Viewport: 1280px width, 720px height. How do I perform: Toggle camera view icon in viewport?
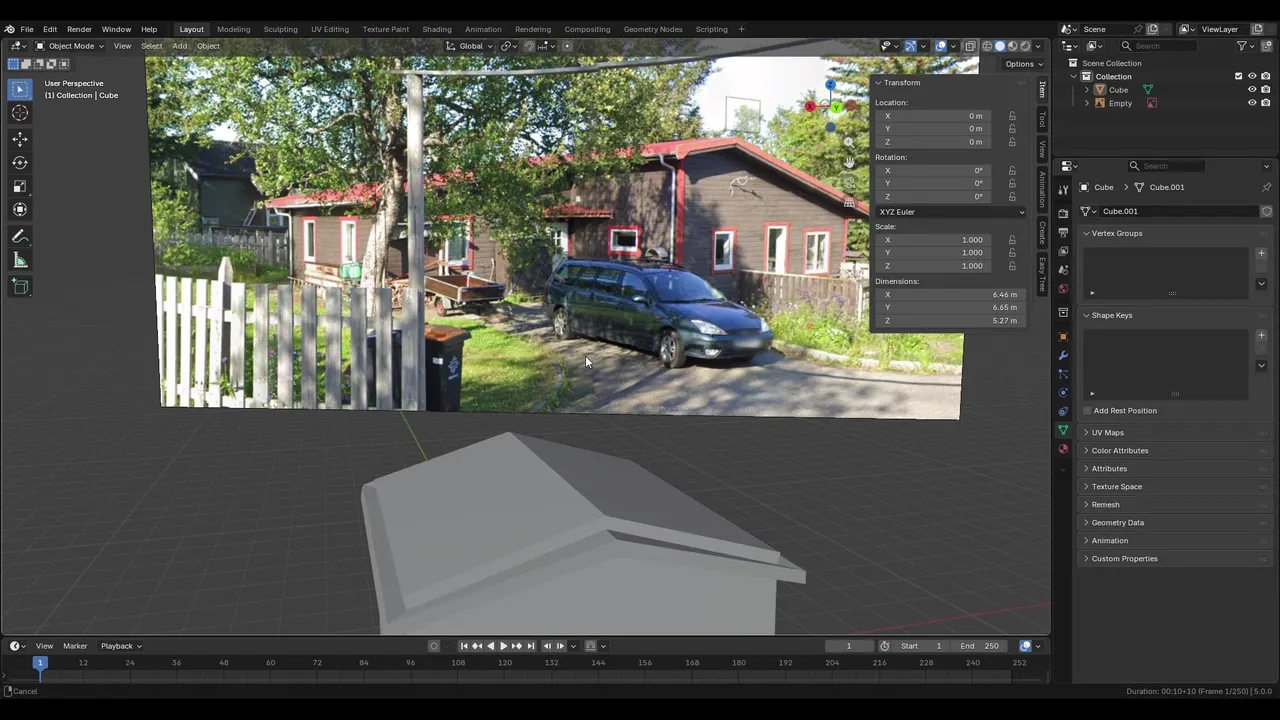849,182
